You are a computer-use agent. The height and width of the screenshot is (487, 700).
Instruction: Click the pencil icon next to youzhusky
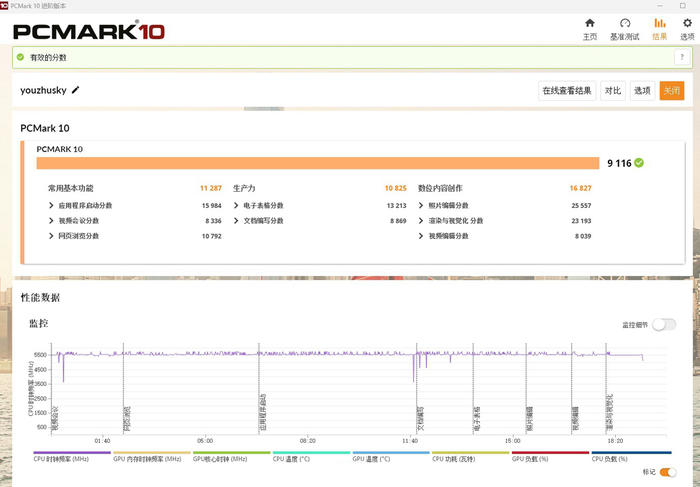[x=76, y=90]
